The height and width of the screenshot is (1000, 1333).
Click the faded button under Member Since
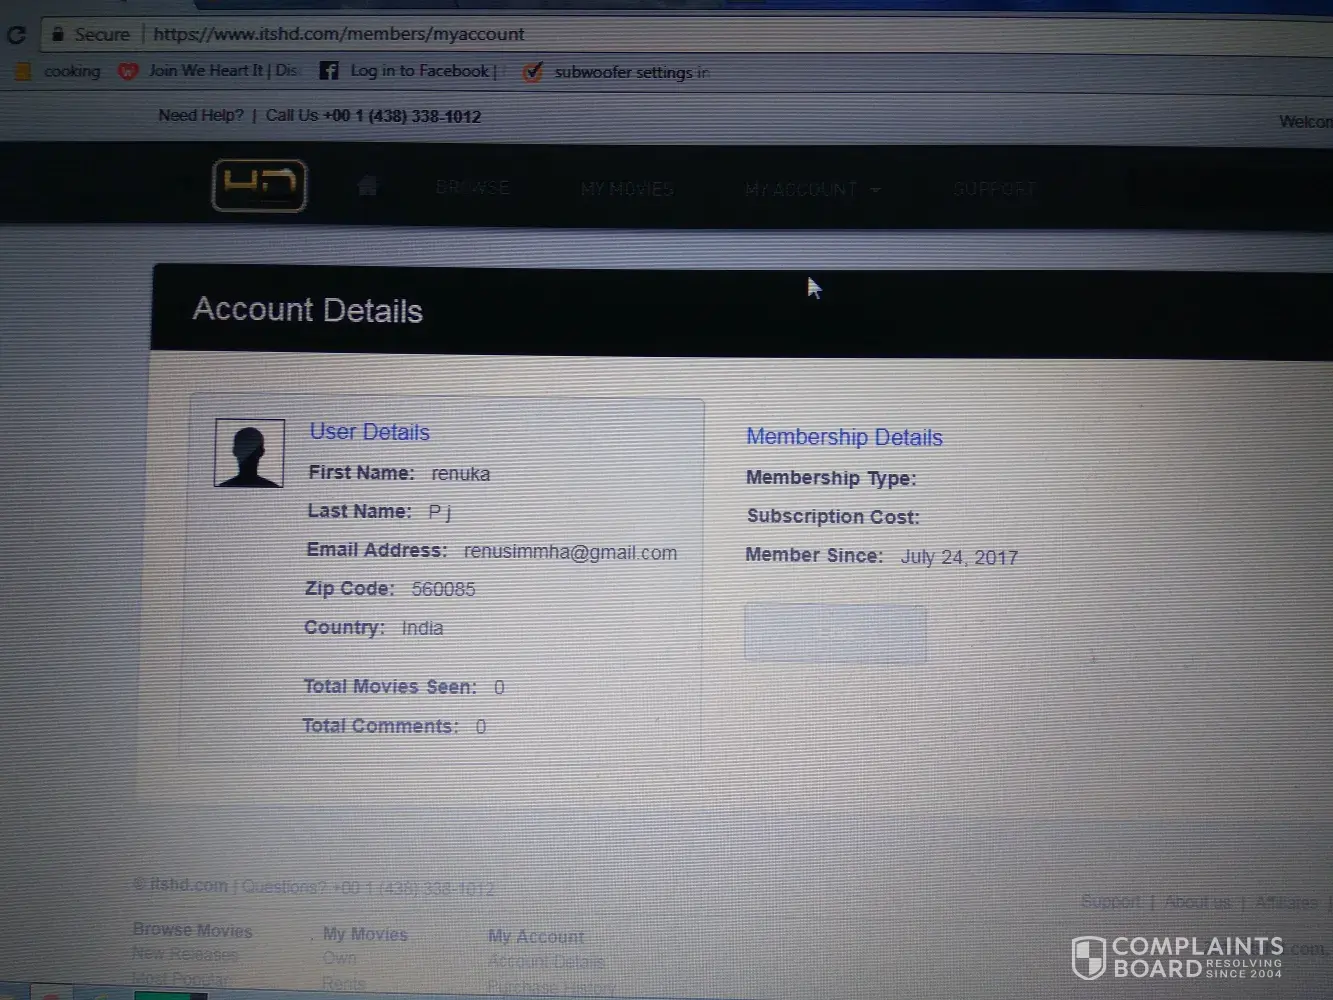coord(835,632)
